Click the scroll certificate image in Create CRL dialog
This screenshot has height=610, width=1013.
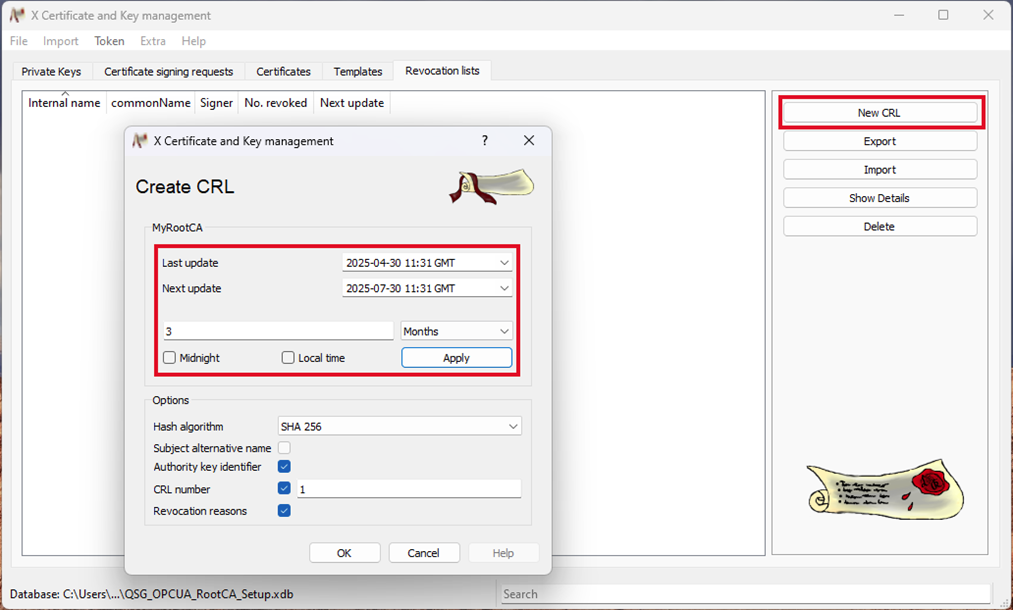pyautogui.click(x=491, y=186)
